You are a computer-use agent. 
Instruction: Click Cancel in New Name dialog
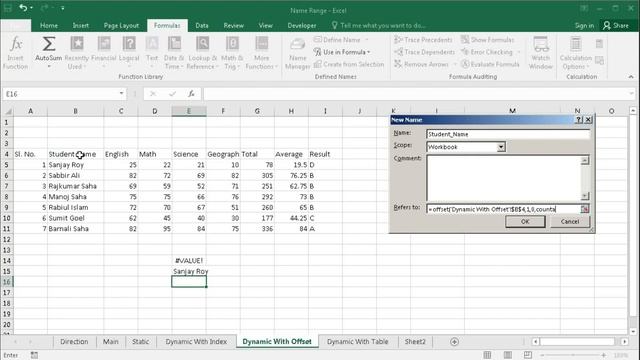(569, 221)
